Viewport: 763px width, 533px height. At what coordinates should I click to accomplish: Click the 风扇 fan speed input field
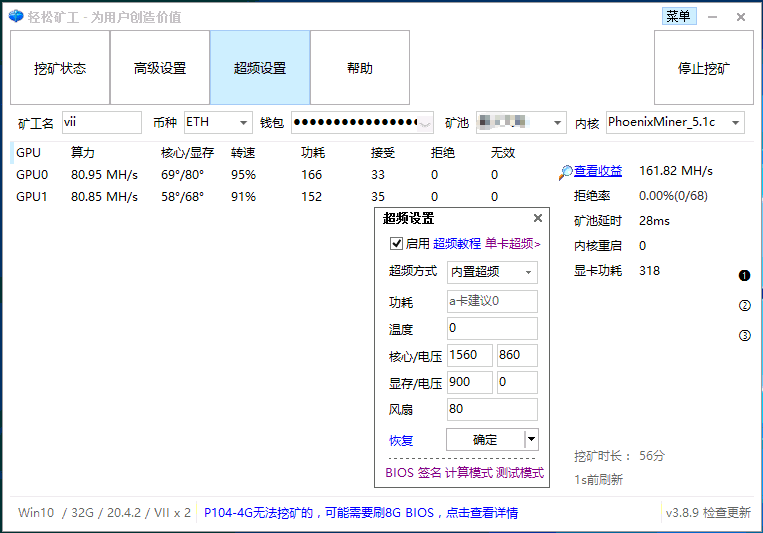pos(492,409)
